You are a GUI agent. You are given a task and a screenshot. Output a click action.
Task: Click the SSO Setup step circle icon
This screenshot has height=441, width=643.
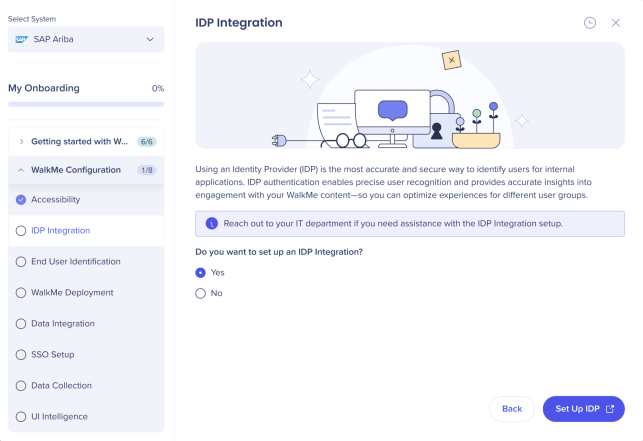[21, 354]
